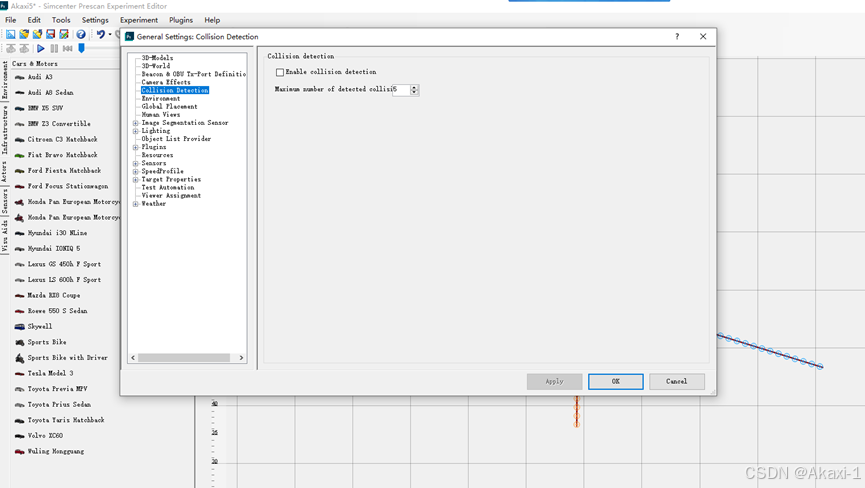Click Cancel in General Settings dialog
Image resolution: width=865 pixels, height=488 pixels.
(x=677, y=382)
